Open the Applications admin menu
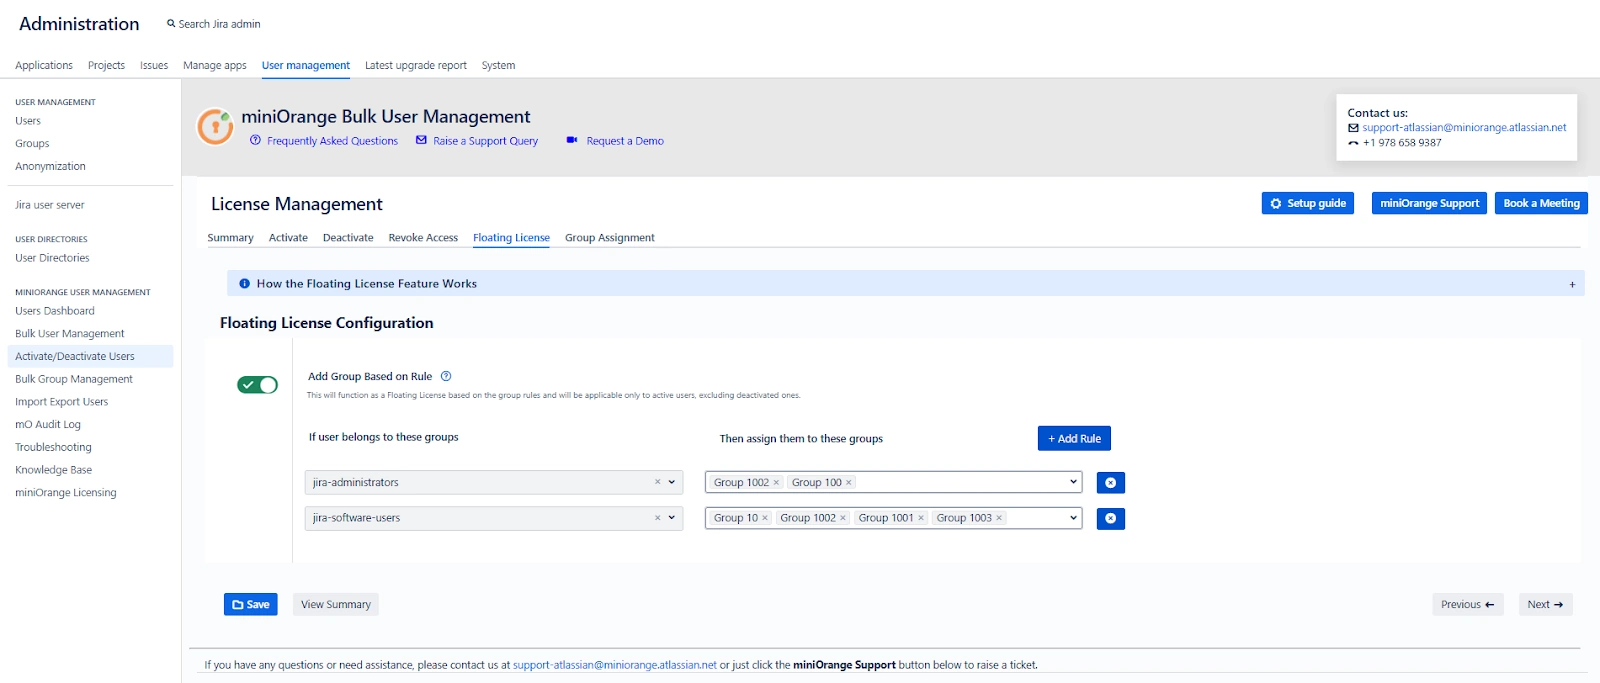The image size is (1600, 683). click(44, 66)
